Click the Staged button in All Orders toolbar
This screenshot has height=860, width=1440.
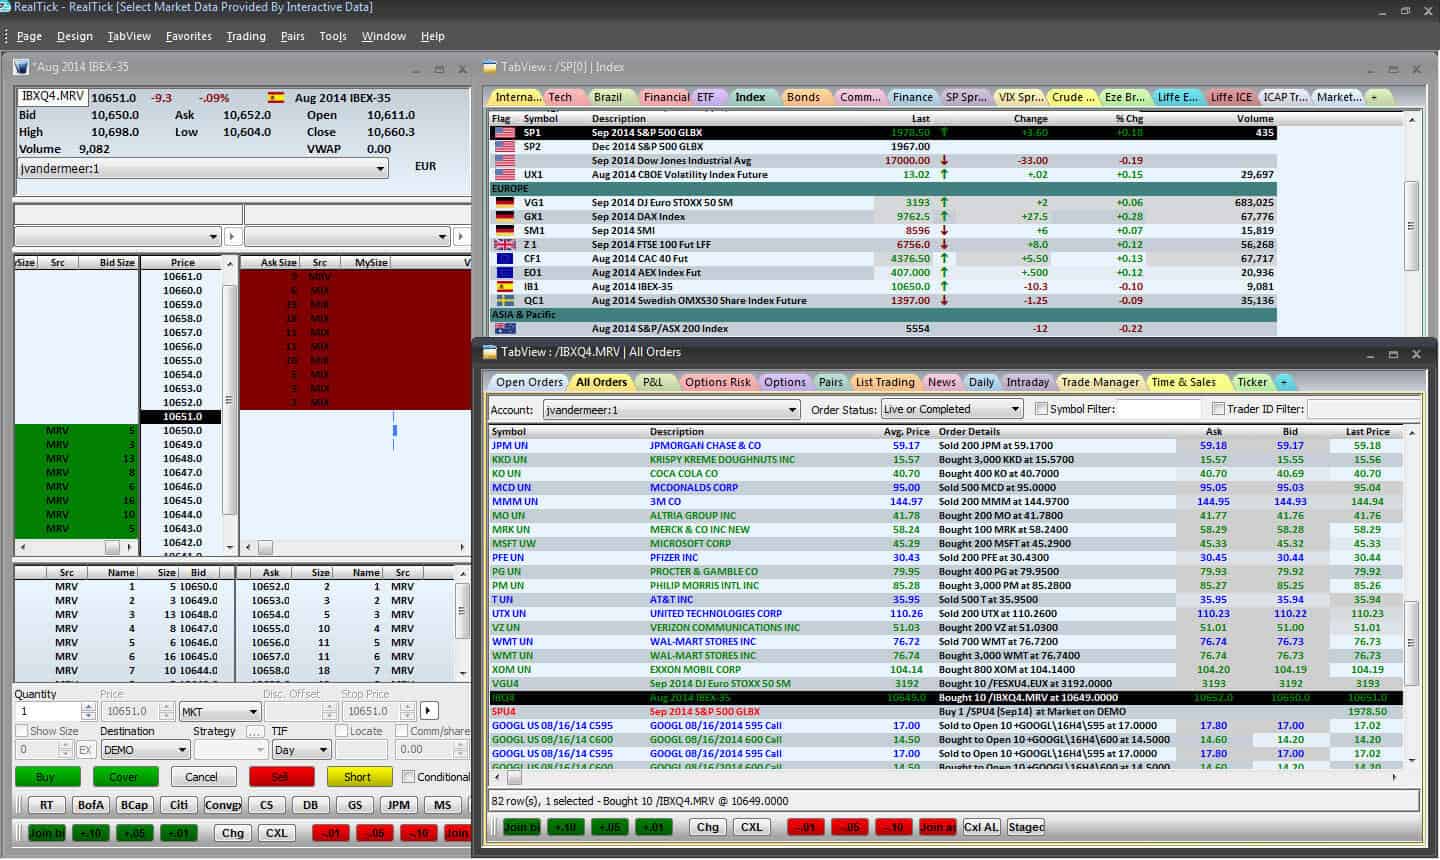1026,827
